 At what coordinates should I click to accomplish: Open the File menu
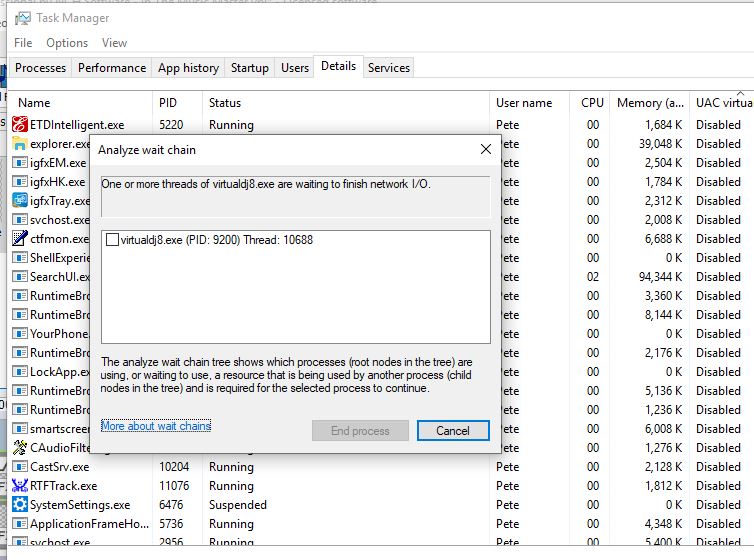coord(23,43)
